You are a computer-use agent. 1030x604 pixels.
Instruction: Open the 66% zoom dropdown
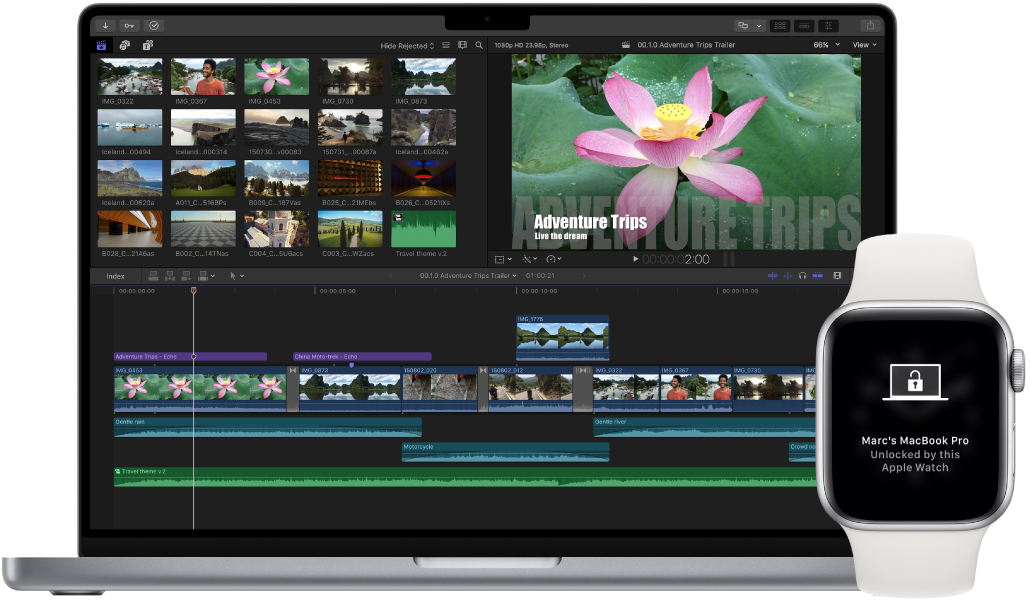[822, 45]
